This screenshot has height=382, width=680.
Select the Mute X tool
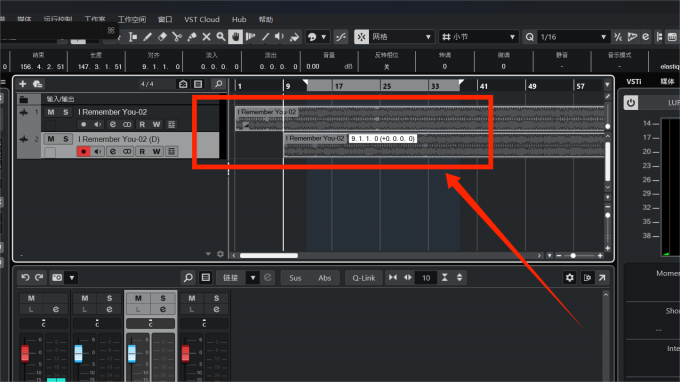tap(206, 37)
